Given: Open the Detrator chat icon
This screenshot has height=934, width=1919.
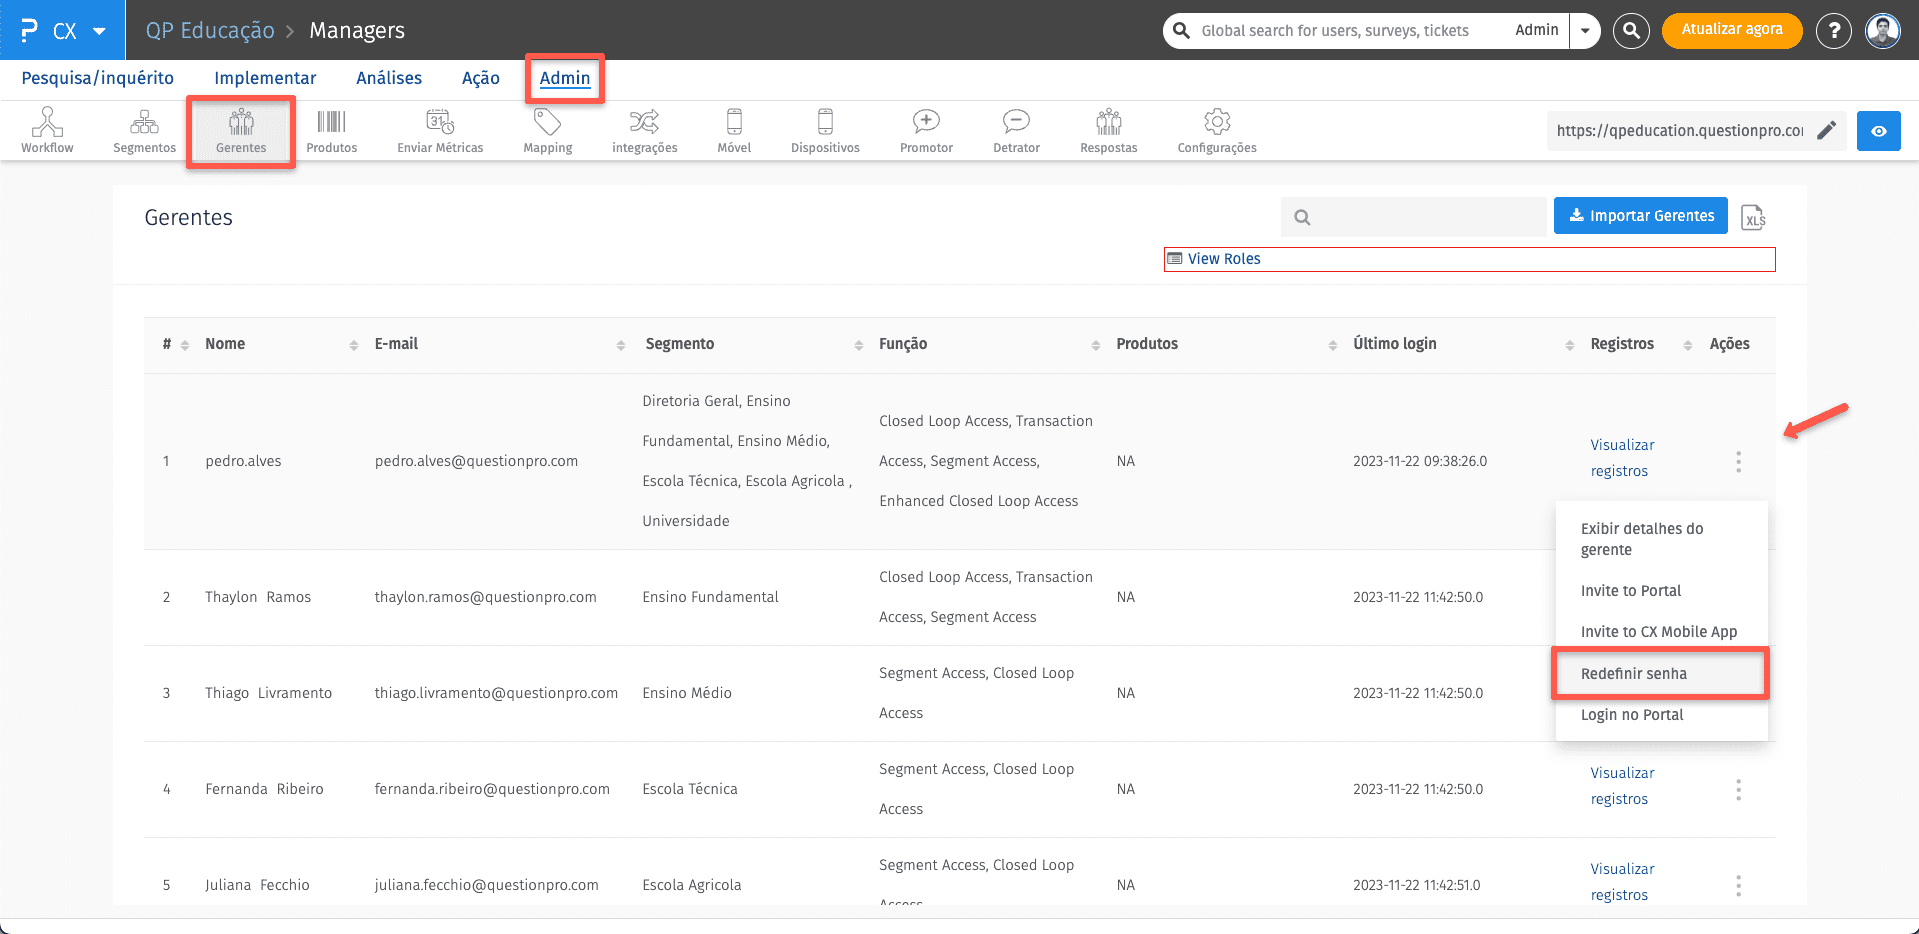Looking at the screenshot, I should (1016, 130).
